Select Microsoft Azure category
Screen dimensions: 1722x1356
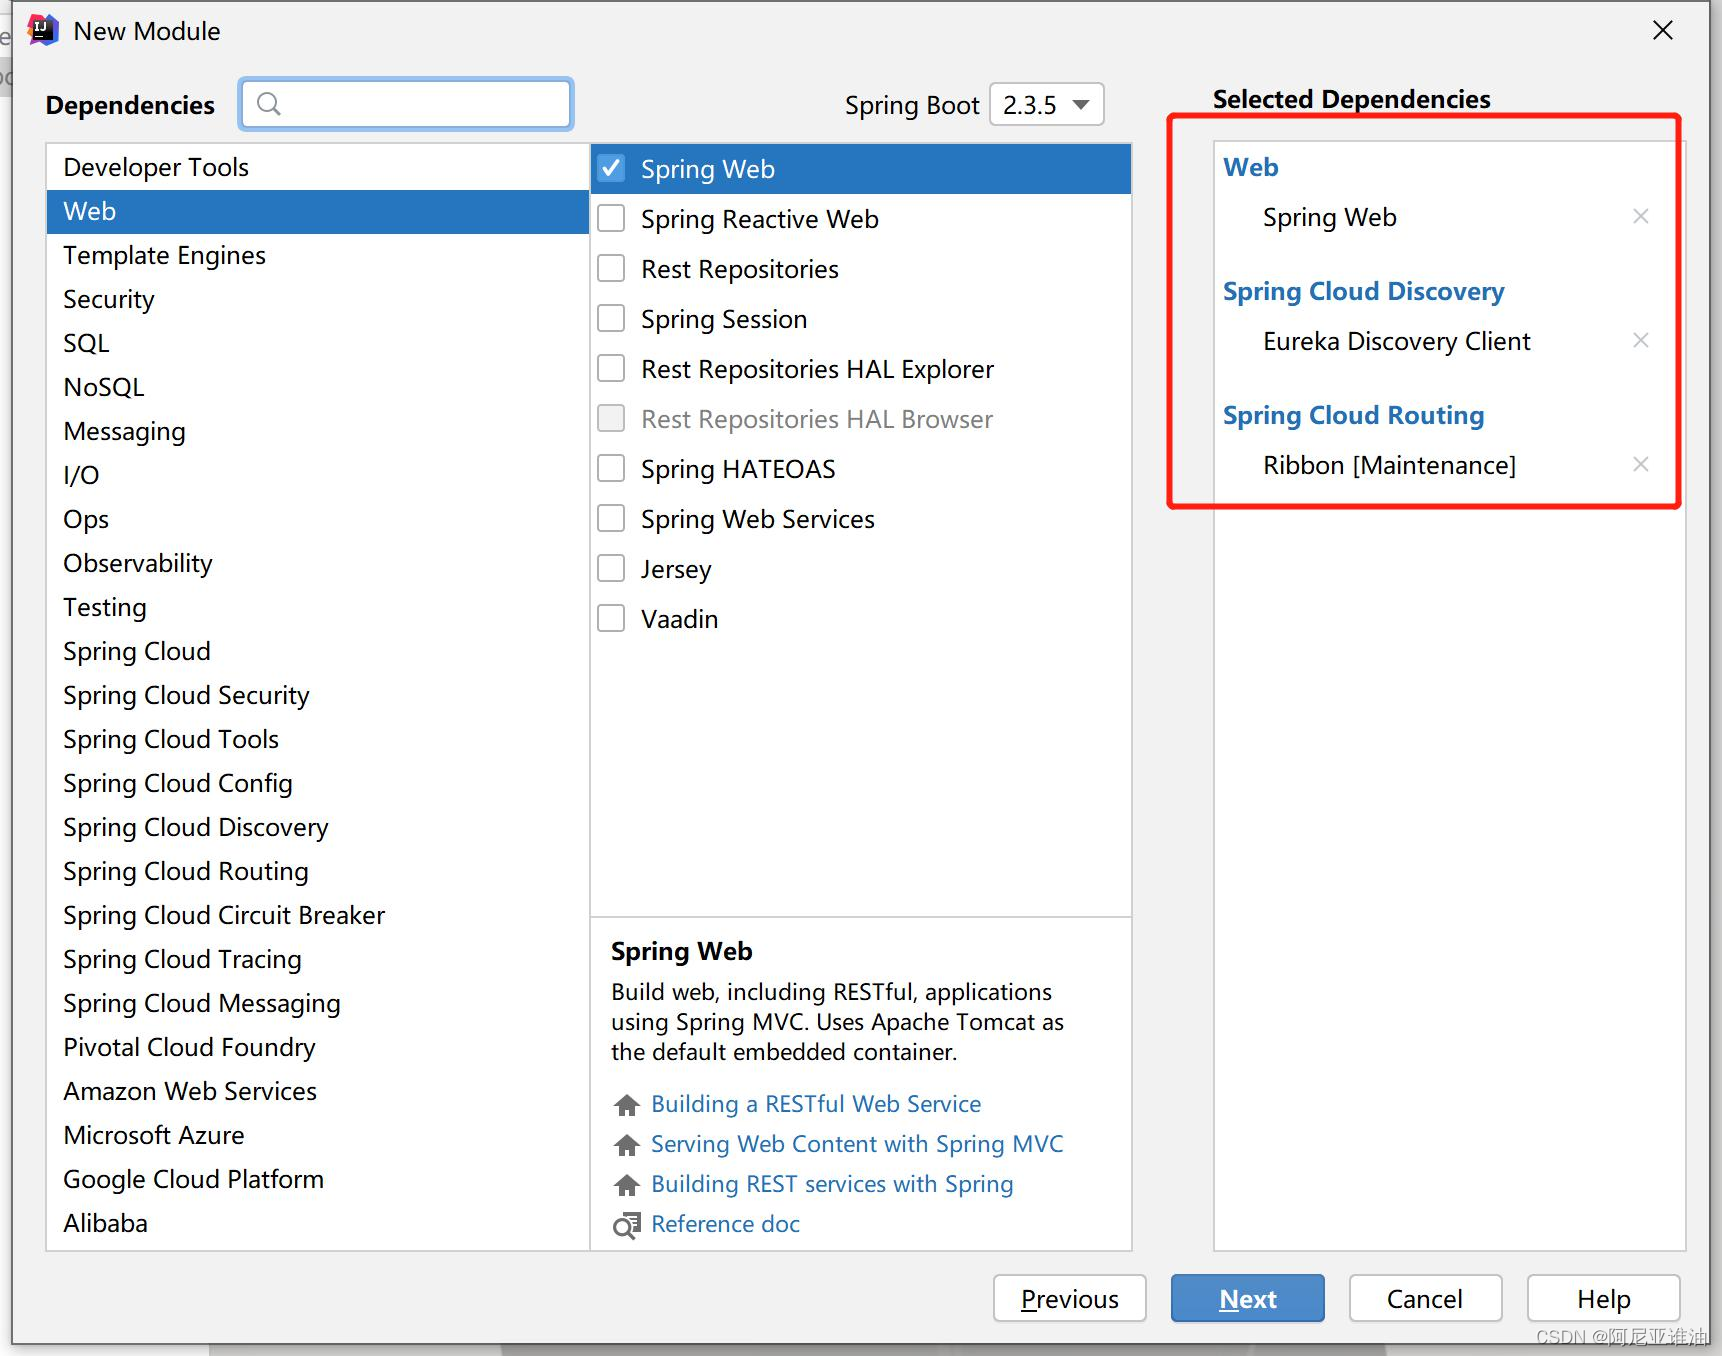click(x=318, y=1135)
